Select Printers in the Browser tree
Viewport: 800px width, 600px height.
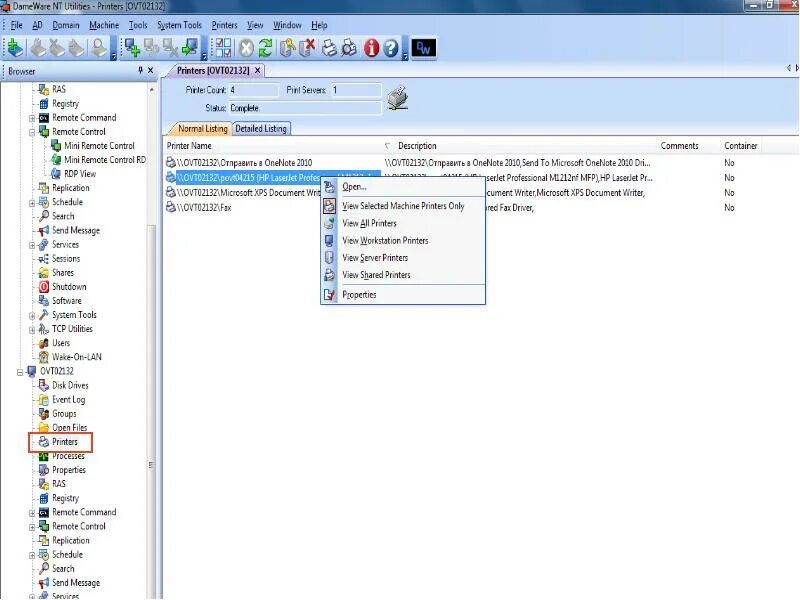pyautogui.click(x=64, y=442)
